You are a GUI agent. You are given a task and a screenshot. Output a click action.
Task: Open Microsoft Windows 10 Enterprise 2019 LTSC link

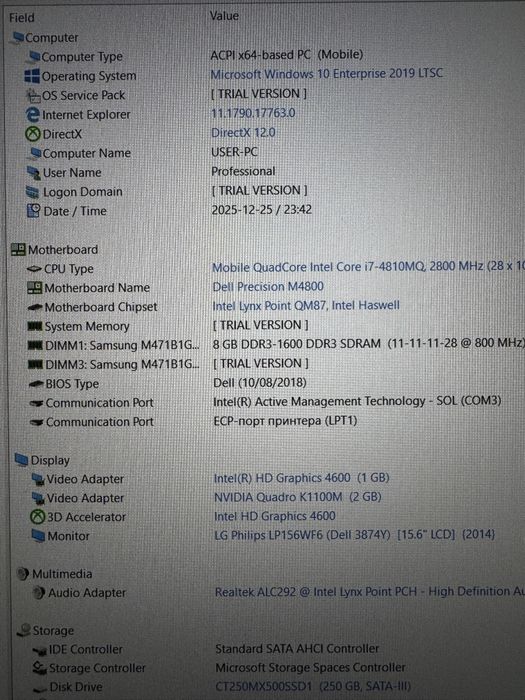[326, 74]
